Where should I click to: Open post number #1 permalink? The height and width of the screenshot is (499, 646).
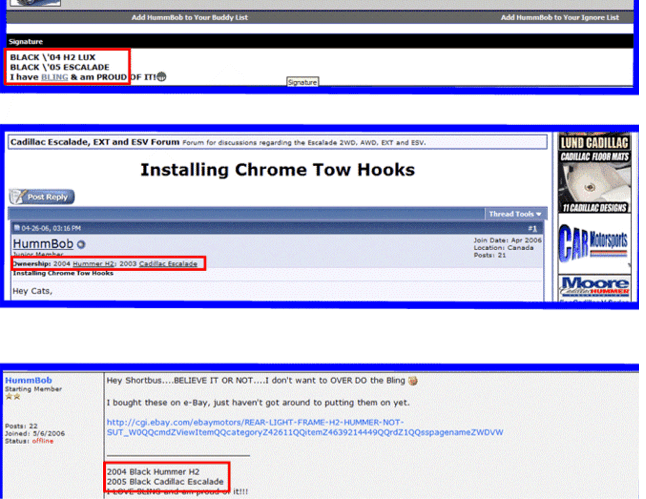click(532, 228)
